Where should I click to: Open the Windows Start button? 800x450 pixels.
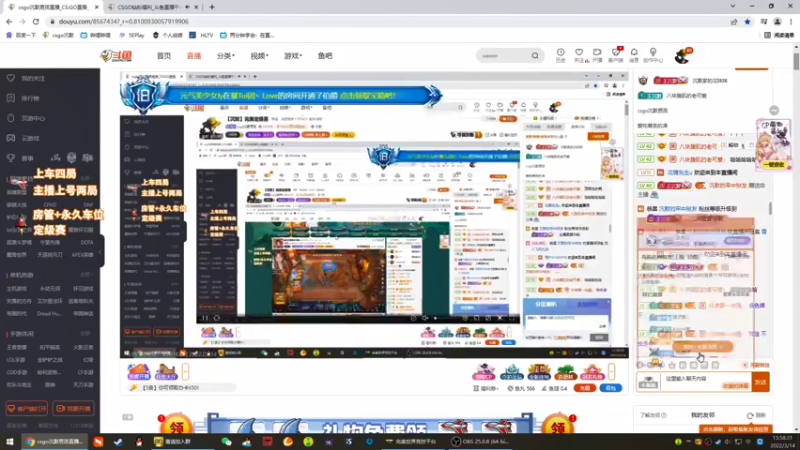(9, 441)
